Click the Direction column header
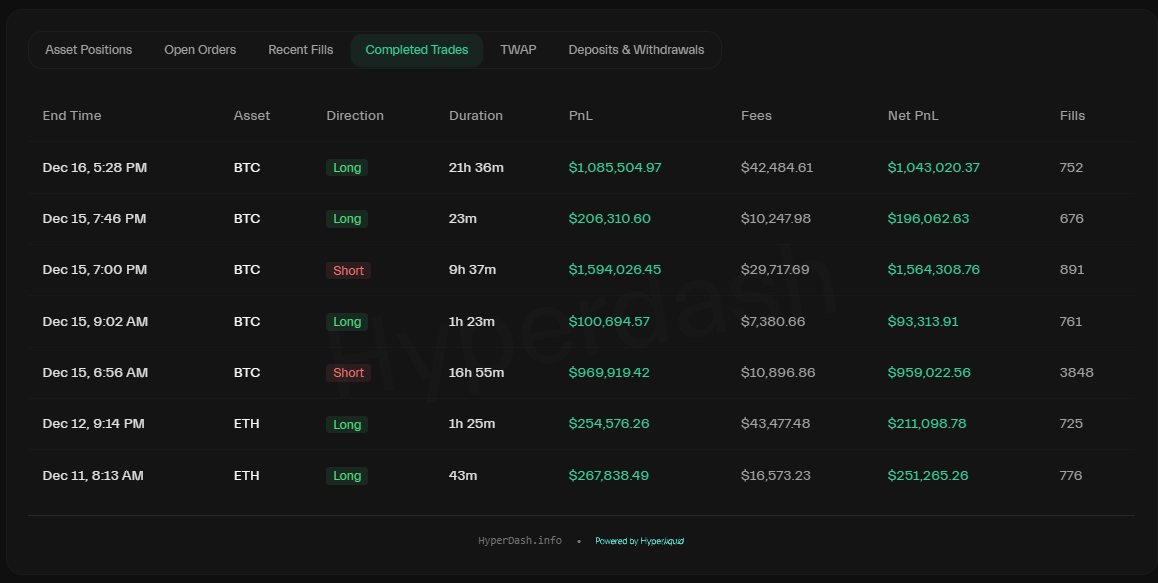This screenshot has width=1158, height=583. click(355, 116)
